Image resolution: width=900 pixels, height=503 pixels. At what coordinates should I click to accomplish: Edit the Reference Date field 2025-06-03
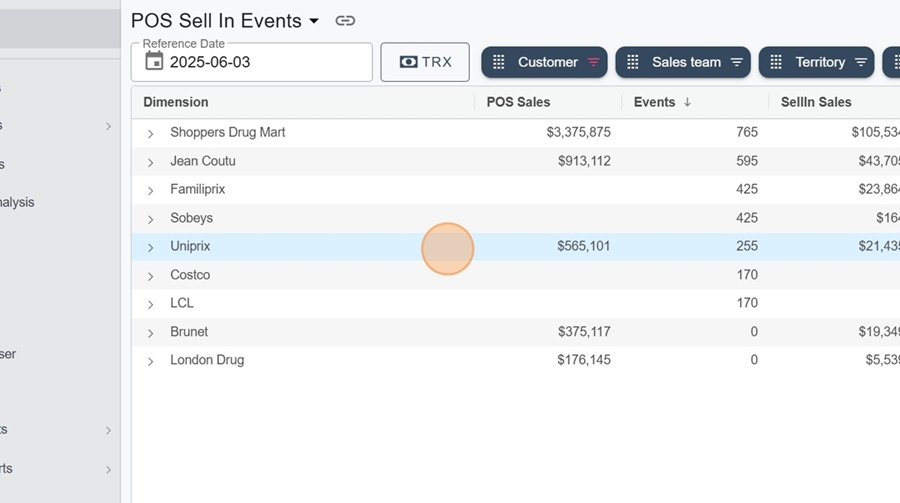251,62
